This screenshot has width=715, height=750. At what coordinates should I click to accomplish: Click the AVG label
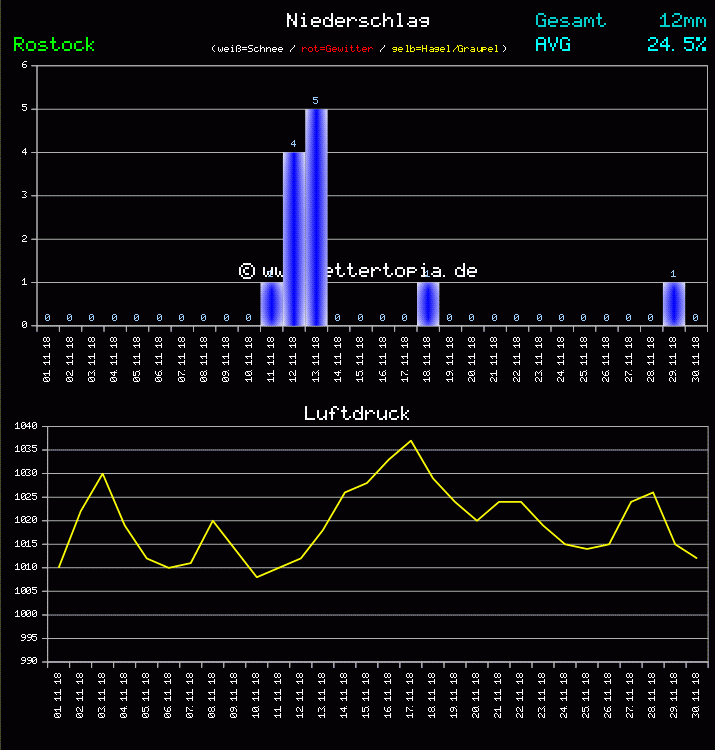553,44
